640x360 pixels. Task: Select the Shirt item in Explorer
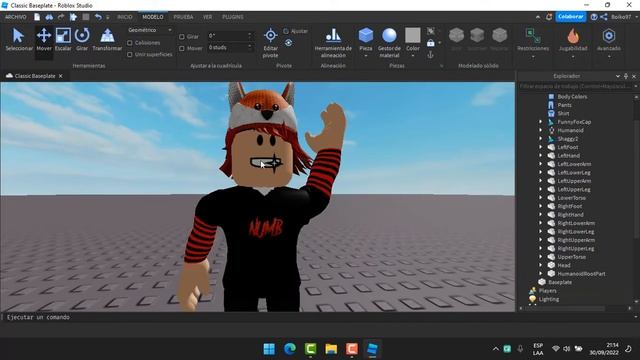[x=563, y=113]
